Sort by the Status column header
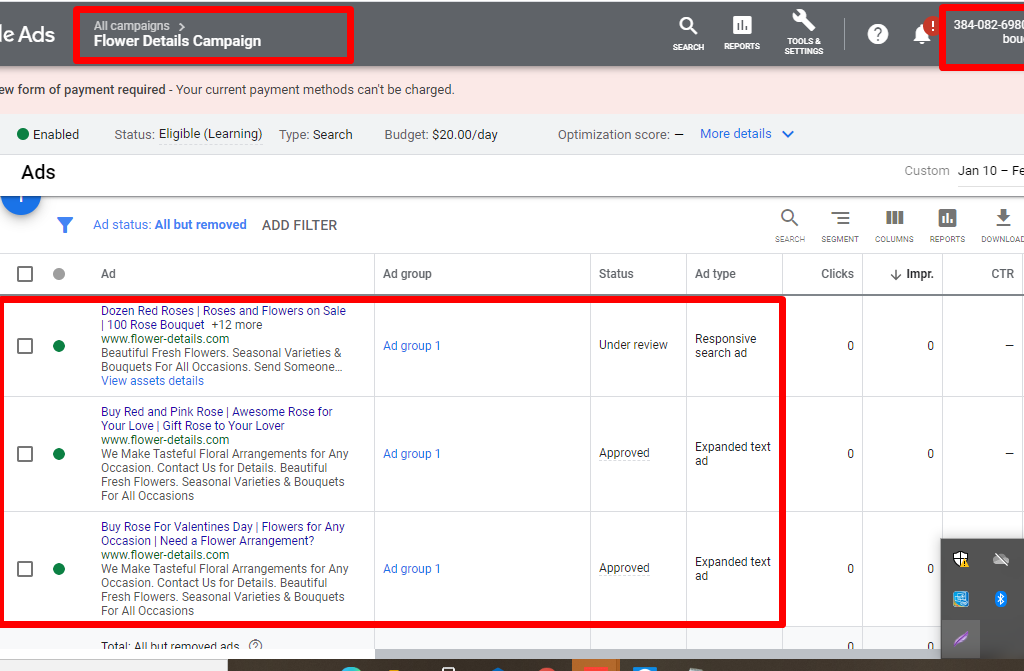 pos(616,274)
